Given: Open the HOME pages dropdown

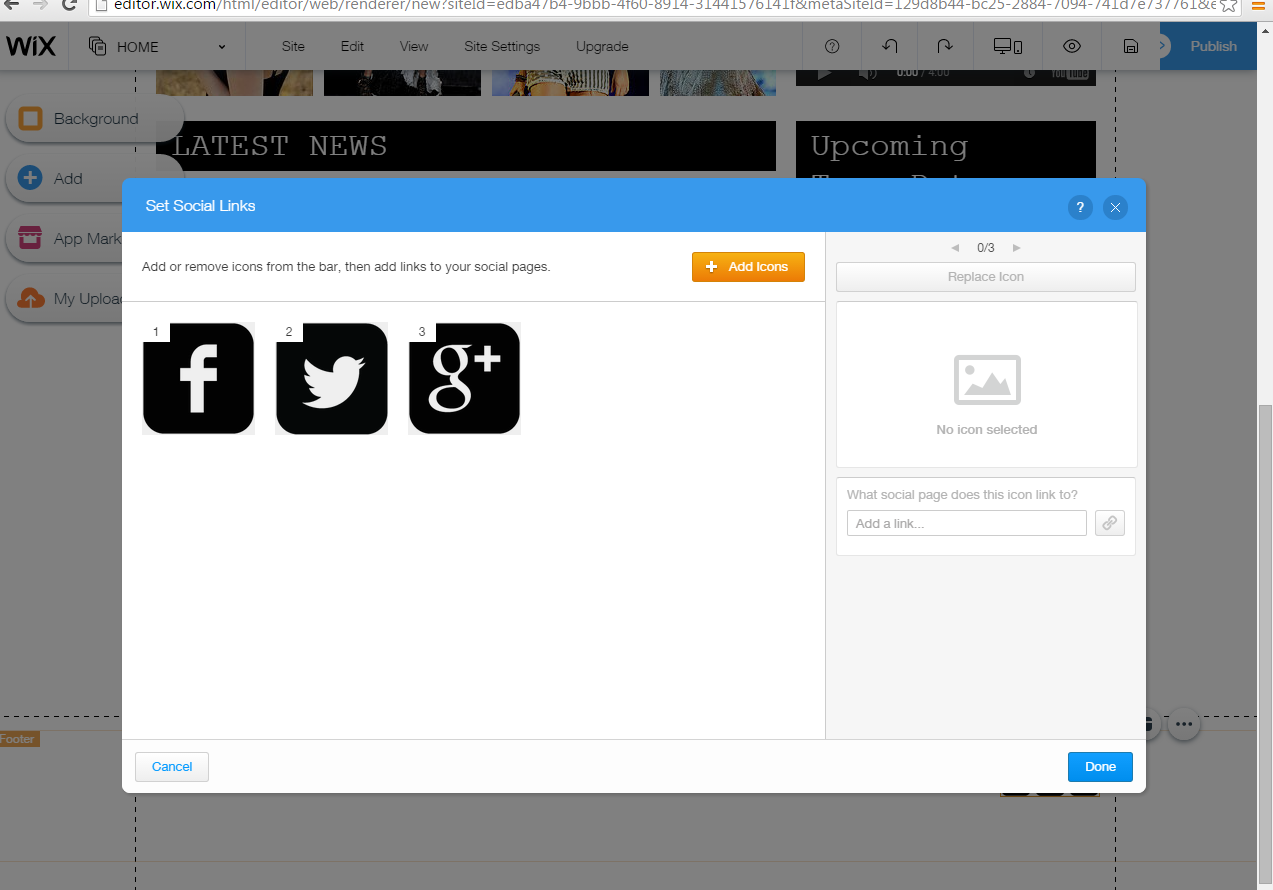Looking at the screenshot, I should (x=157, y=46).
